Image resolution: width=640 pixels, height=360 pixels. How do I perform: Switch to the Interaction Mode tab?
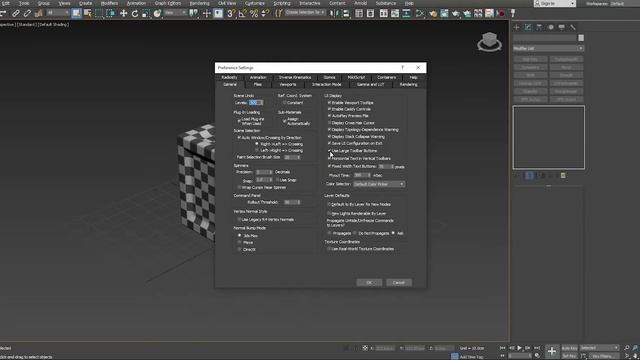point(327,84)
